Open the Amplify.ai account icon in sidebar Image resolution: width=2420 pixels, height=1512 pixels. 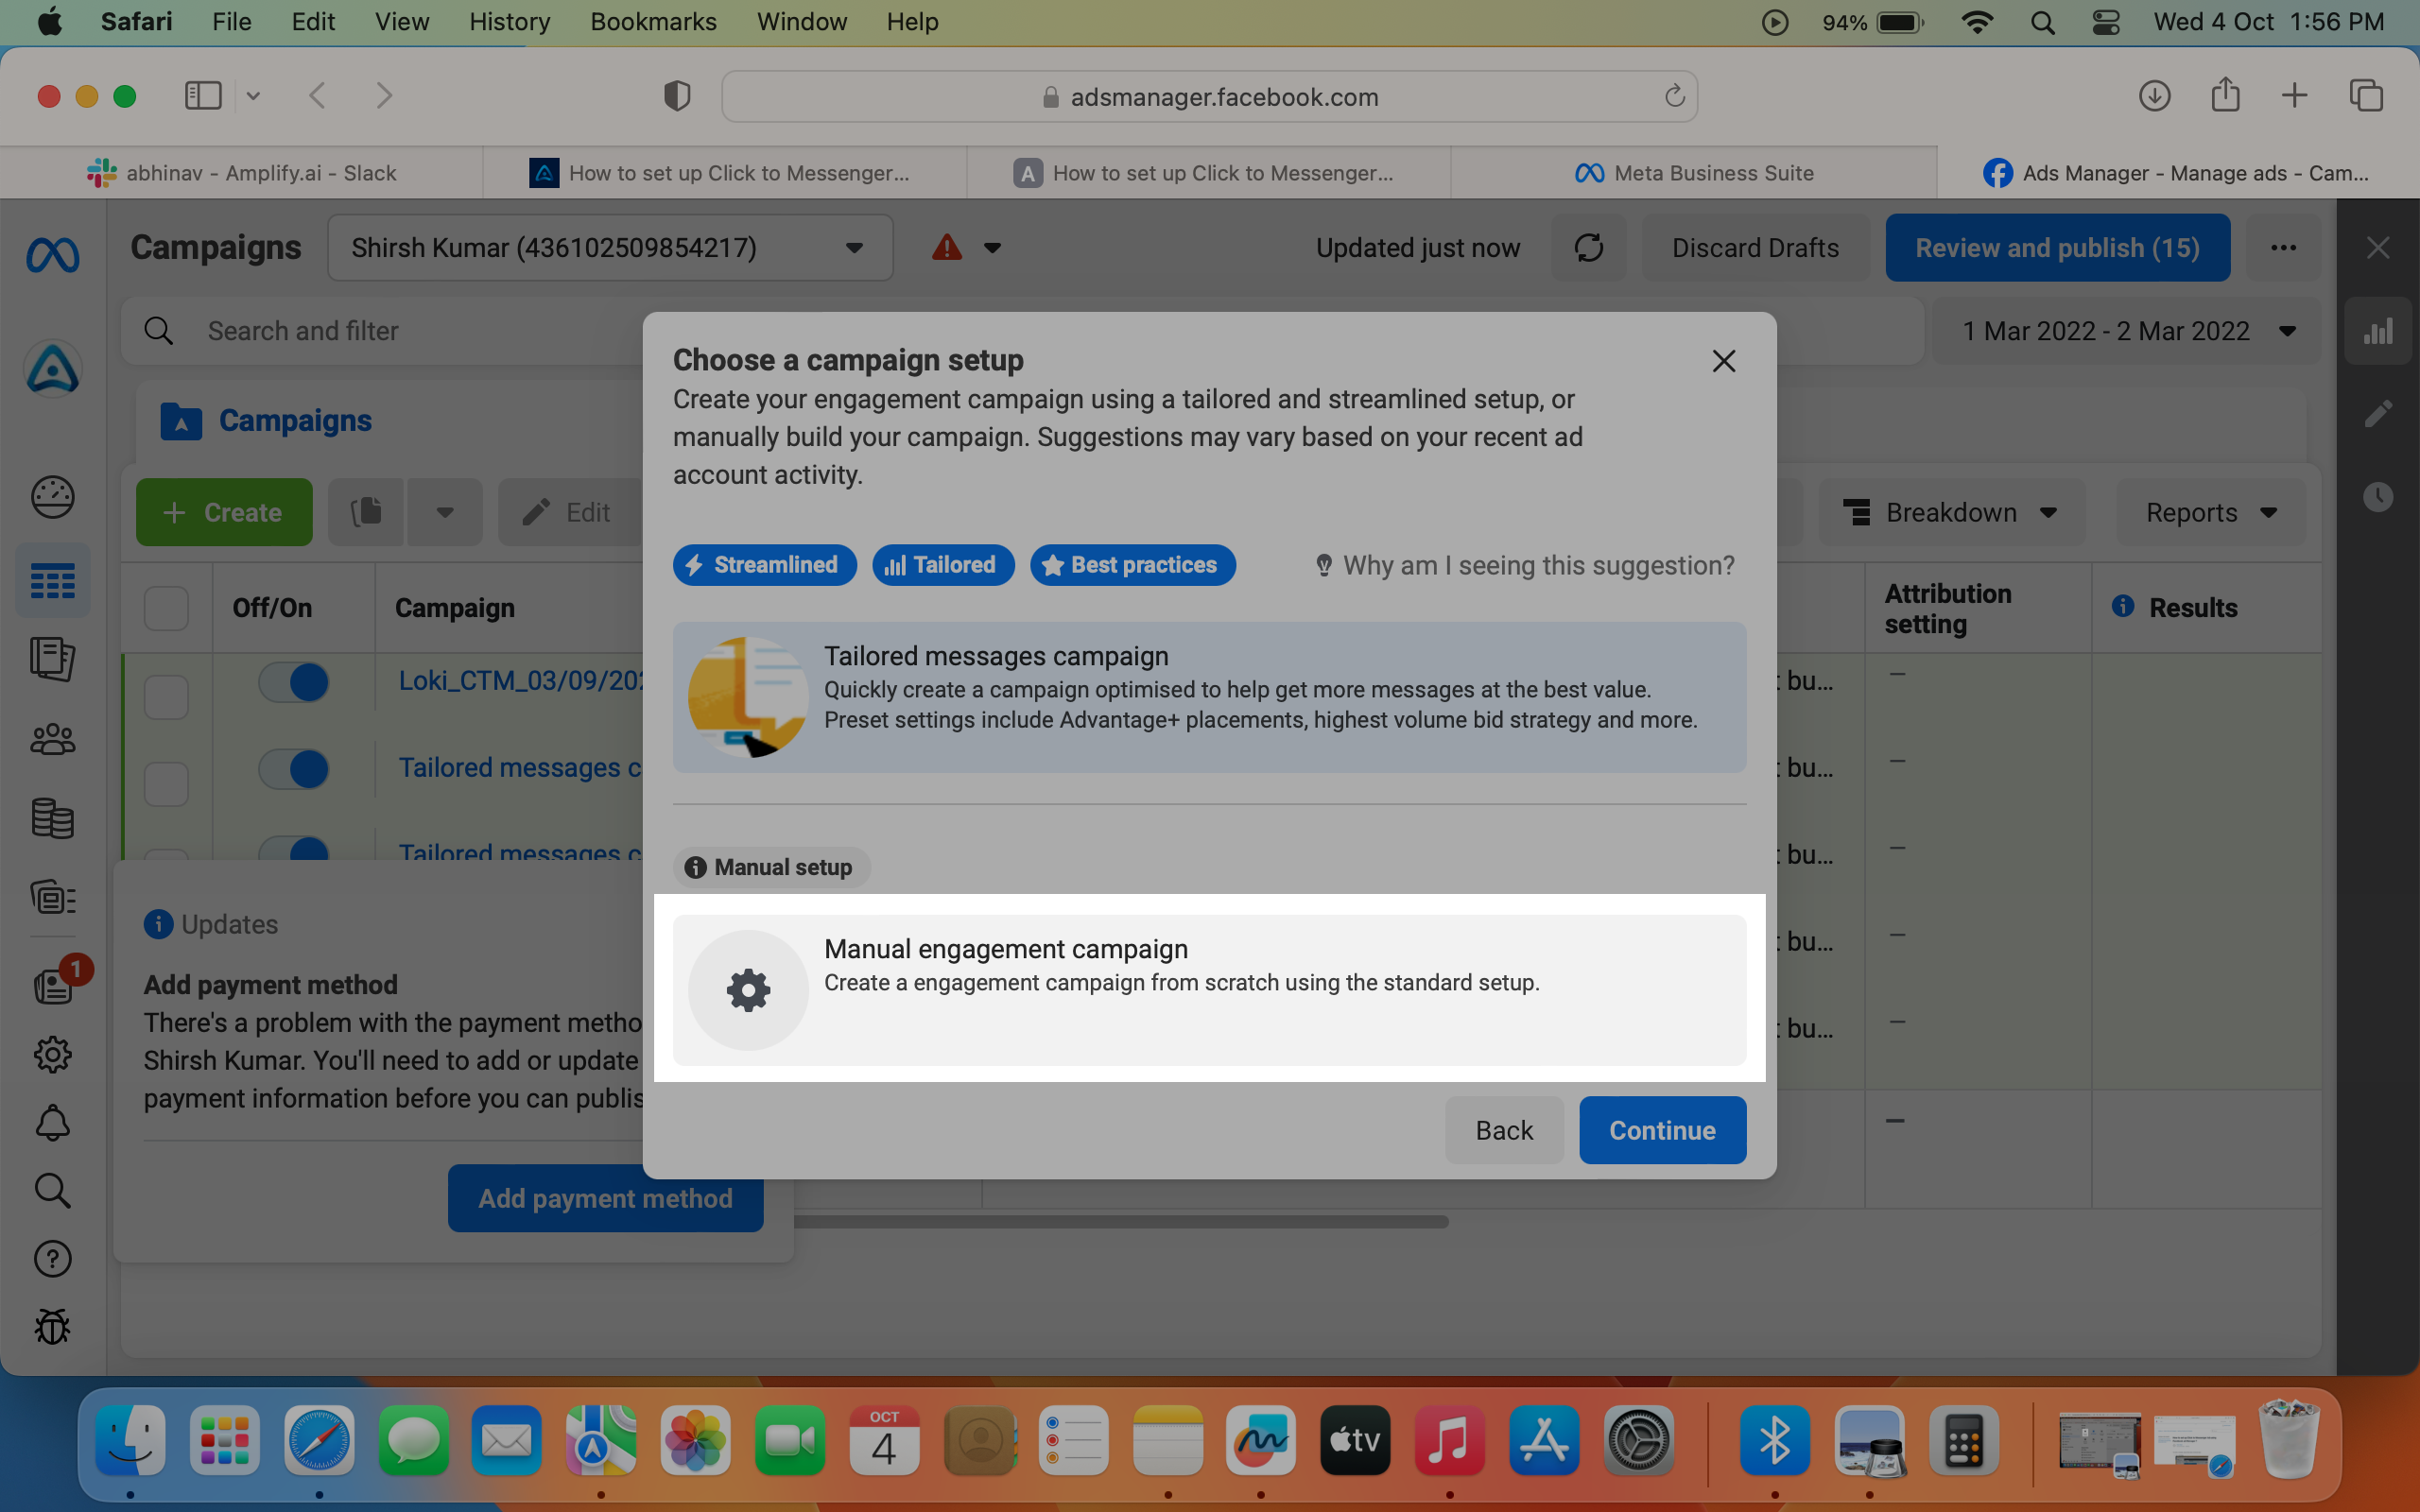coord(52,369)
